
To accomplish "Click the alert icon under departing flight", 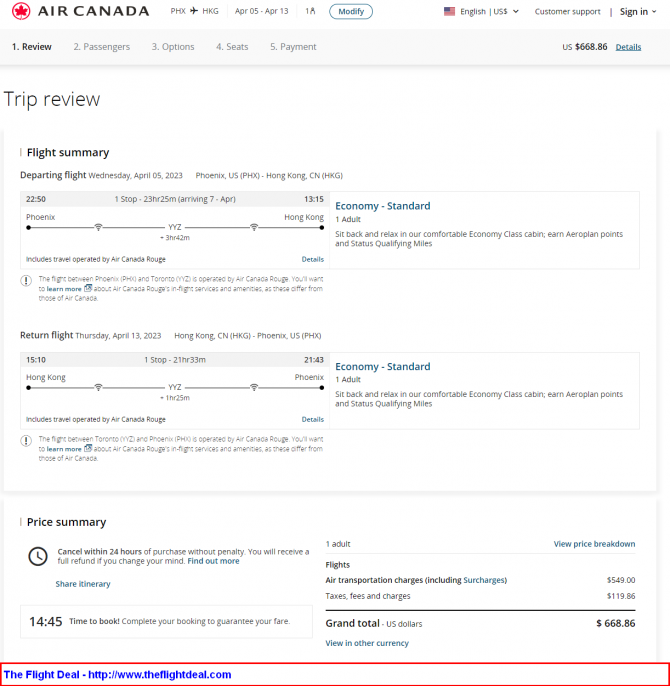I will [x=26, y=280].
